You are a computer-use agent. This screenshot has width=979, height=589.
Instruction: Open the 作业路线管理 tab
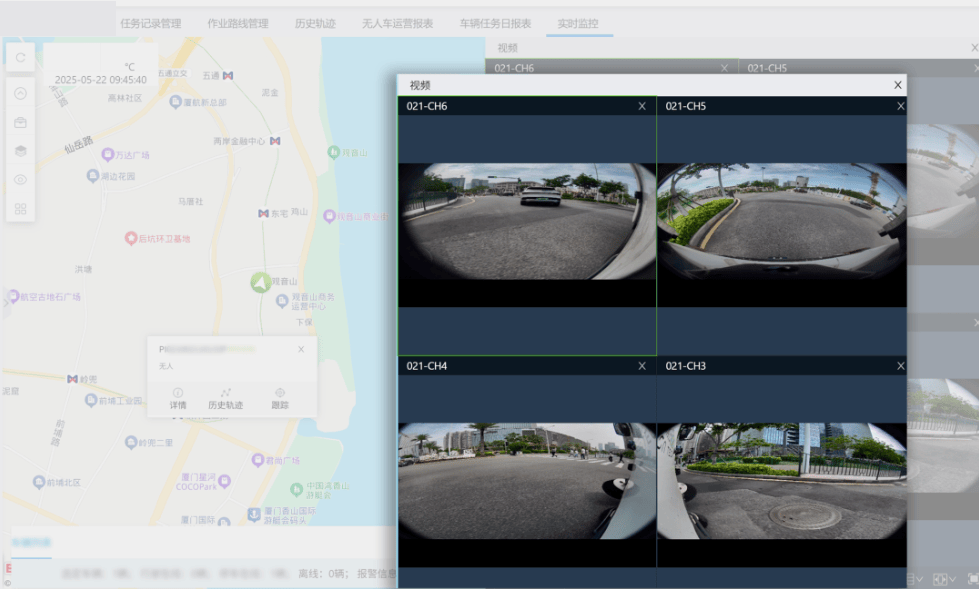238,23
